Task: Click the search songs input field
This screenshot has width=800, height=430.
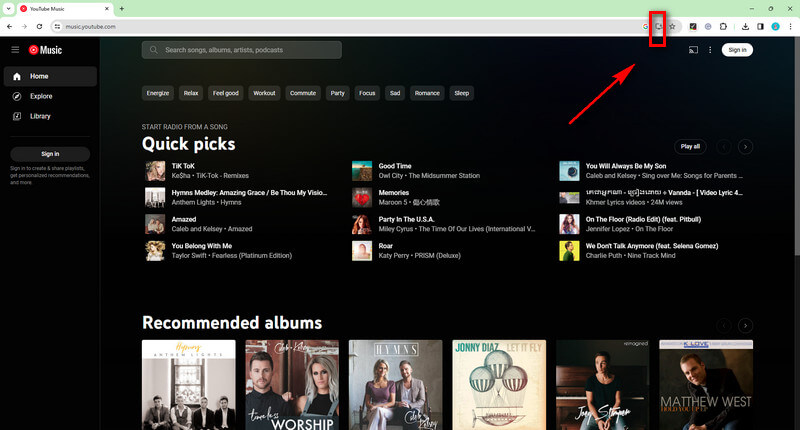Action: 242,50
